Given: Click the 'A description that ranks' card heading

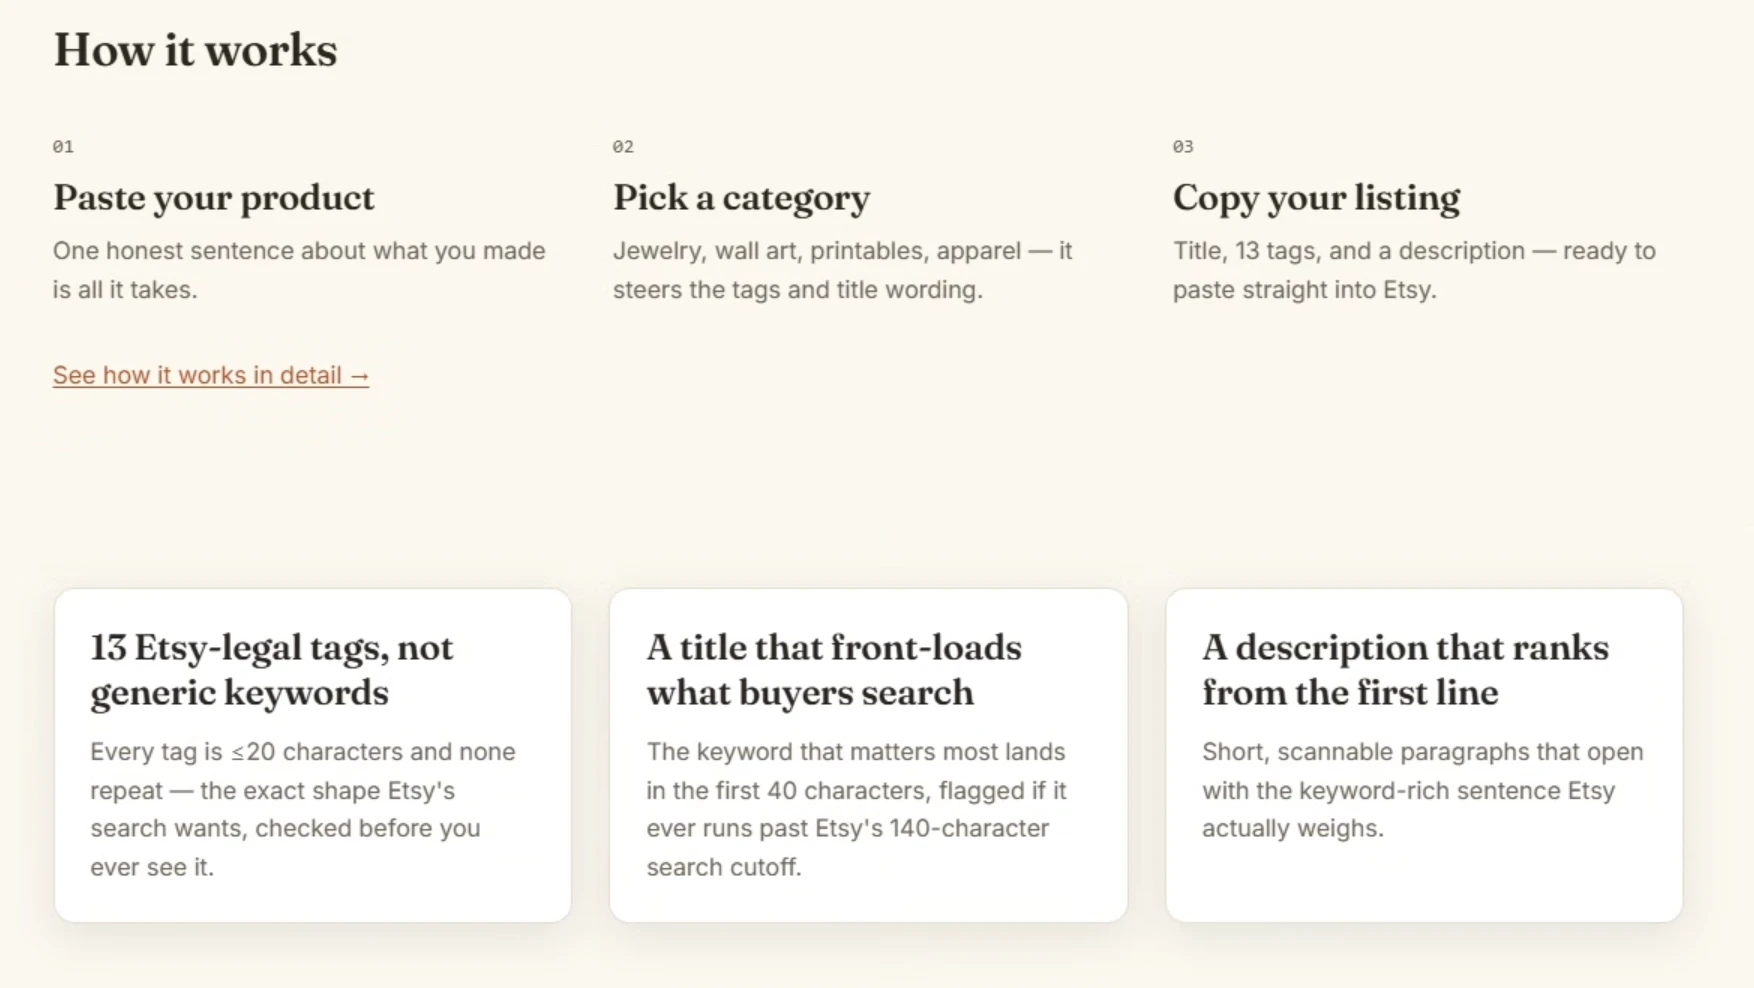Looking at the screenshot, I should tap(1405, 670).
